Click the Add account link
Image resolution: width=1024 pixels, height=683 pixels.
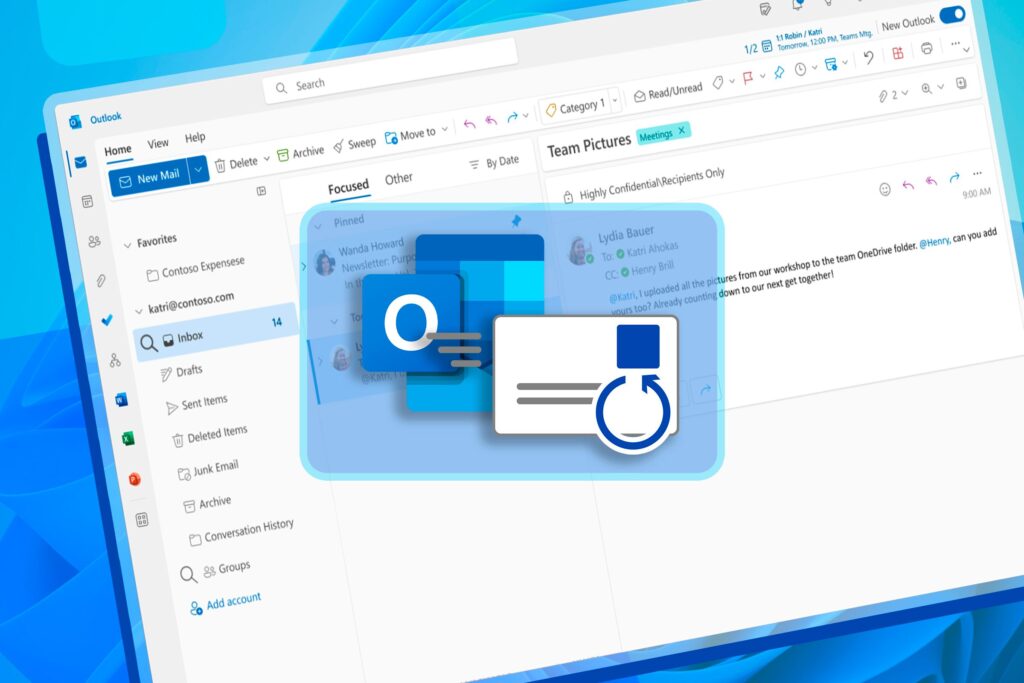coord(232,597)
